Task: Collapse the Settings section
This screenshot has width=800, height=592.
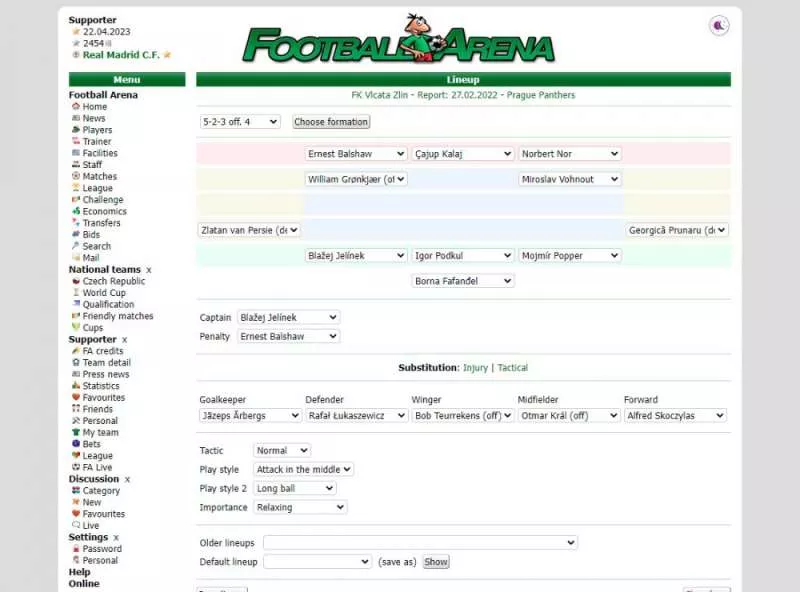Action: click(x=116, y=537)
